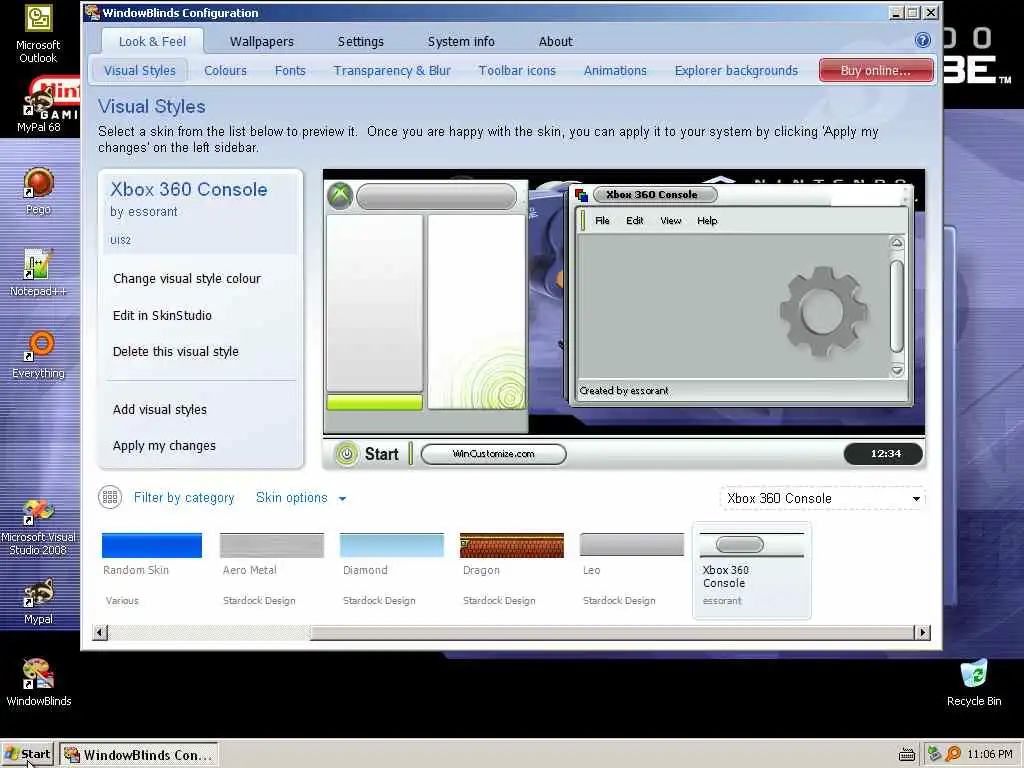This screenshot has width=1024, height=768.
Task: Click the File menu in skin preview
Action: coord(602,221)
